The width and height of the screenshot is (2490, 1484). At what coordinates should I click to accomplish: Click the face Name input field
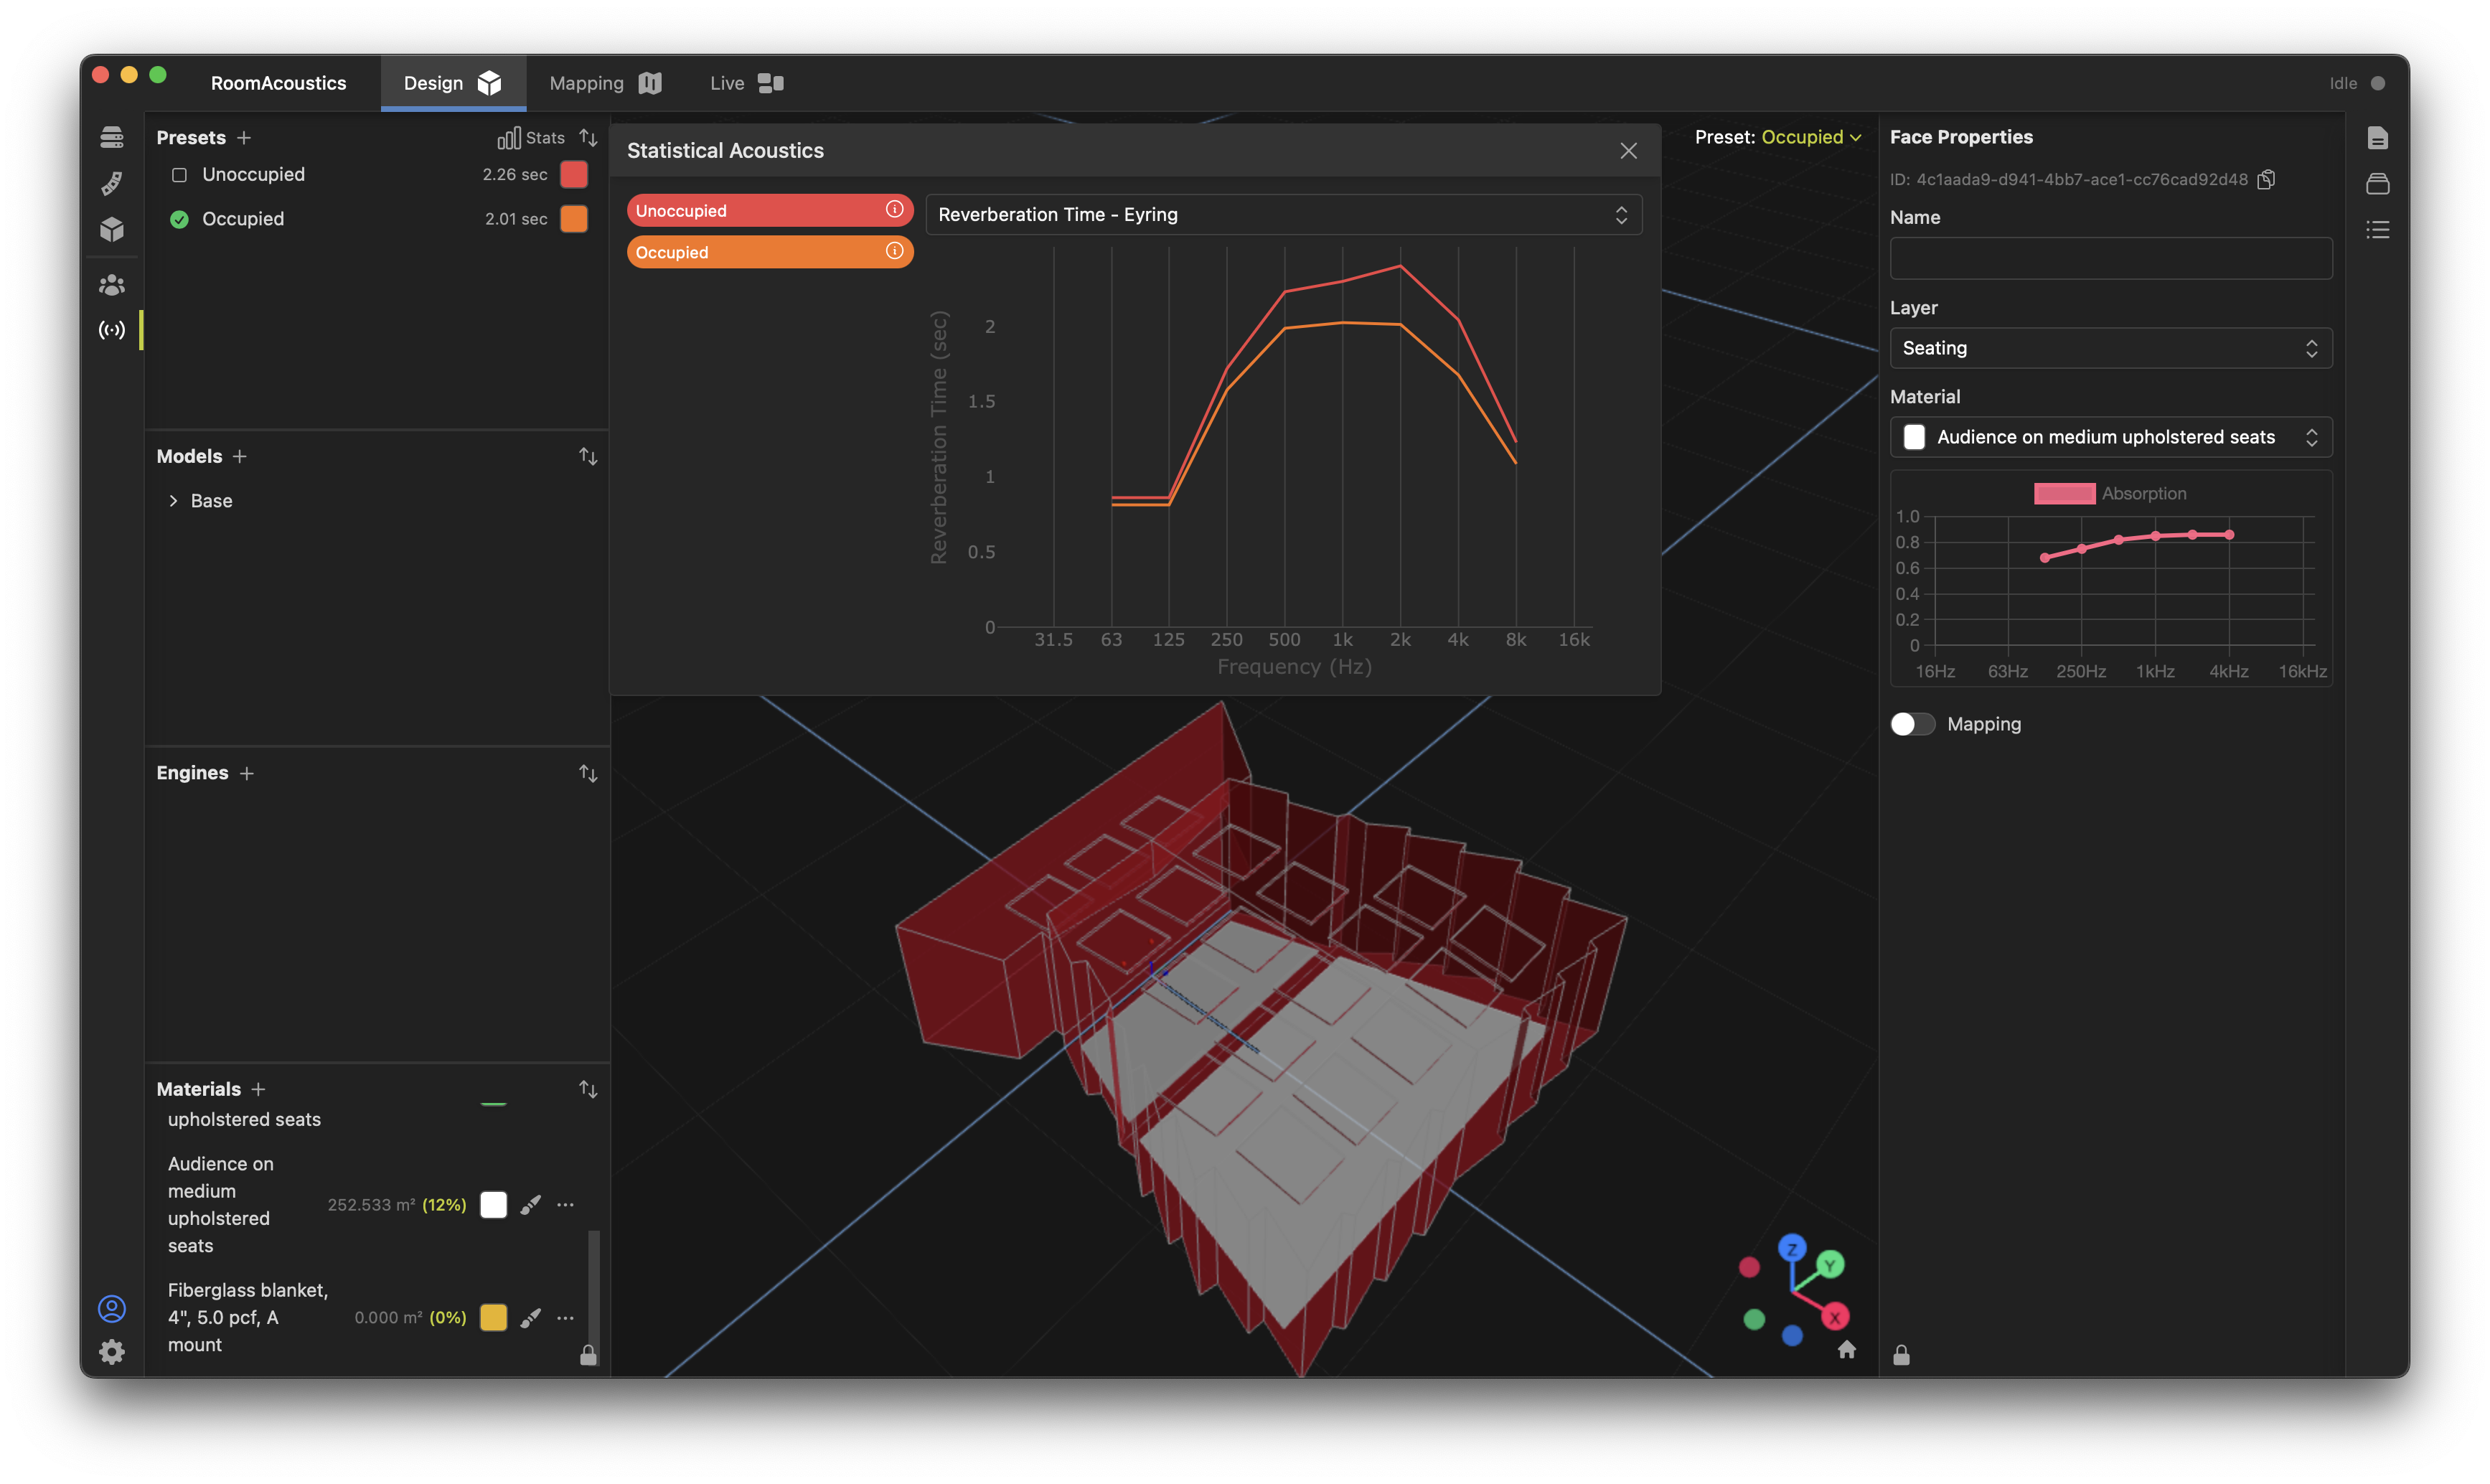coord(2110,259)
